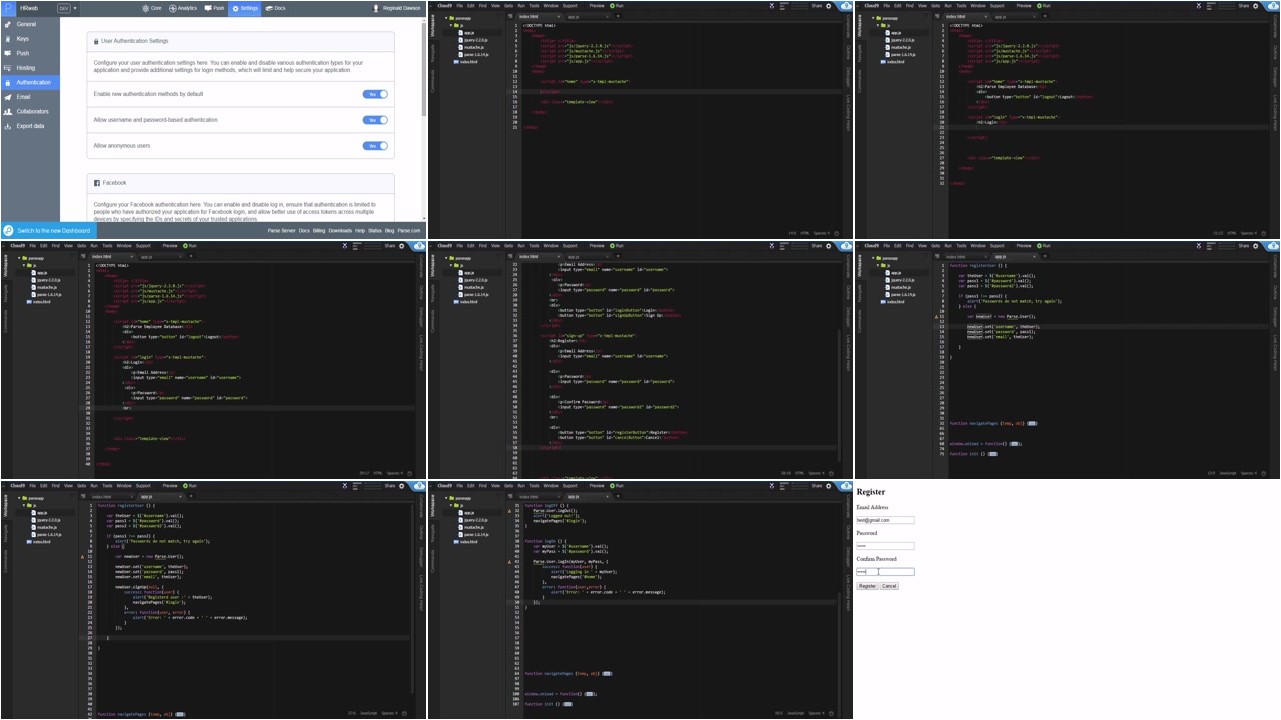Open the Billing footer link
The width and height of the screenshot is (1281, 720).
[x=319, y=230]
